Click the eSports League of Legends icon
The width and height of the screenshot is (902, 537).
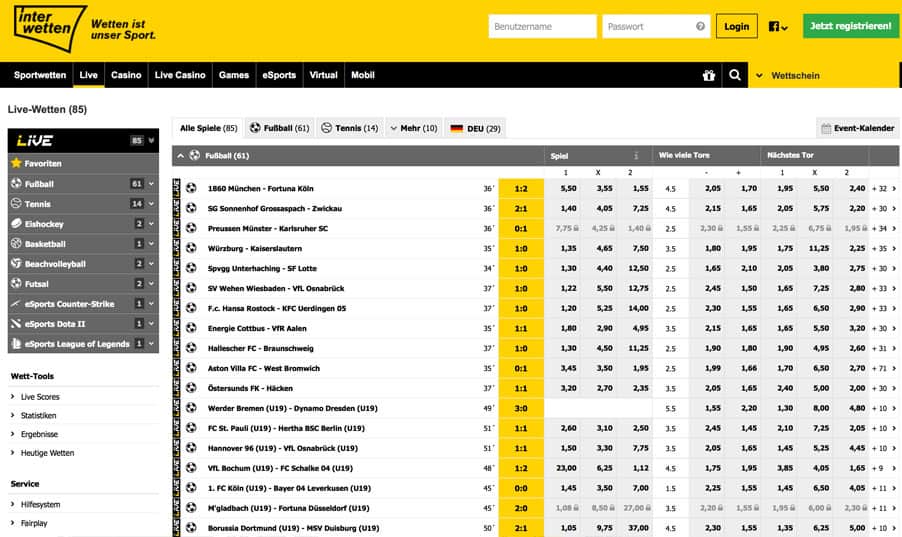coord(16,344)
